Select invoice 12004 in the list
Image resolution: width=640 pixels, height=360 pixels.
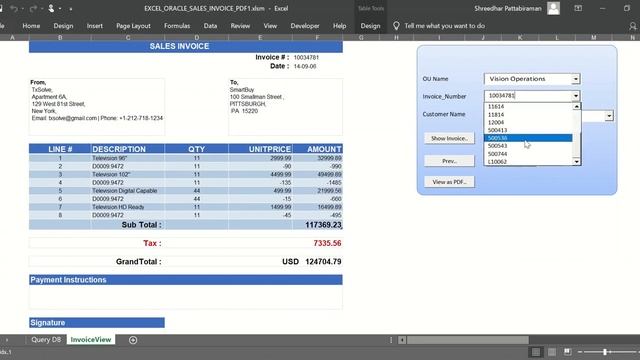528,122
